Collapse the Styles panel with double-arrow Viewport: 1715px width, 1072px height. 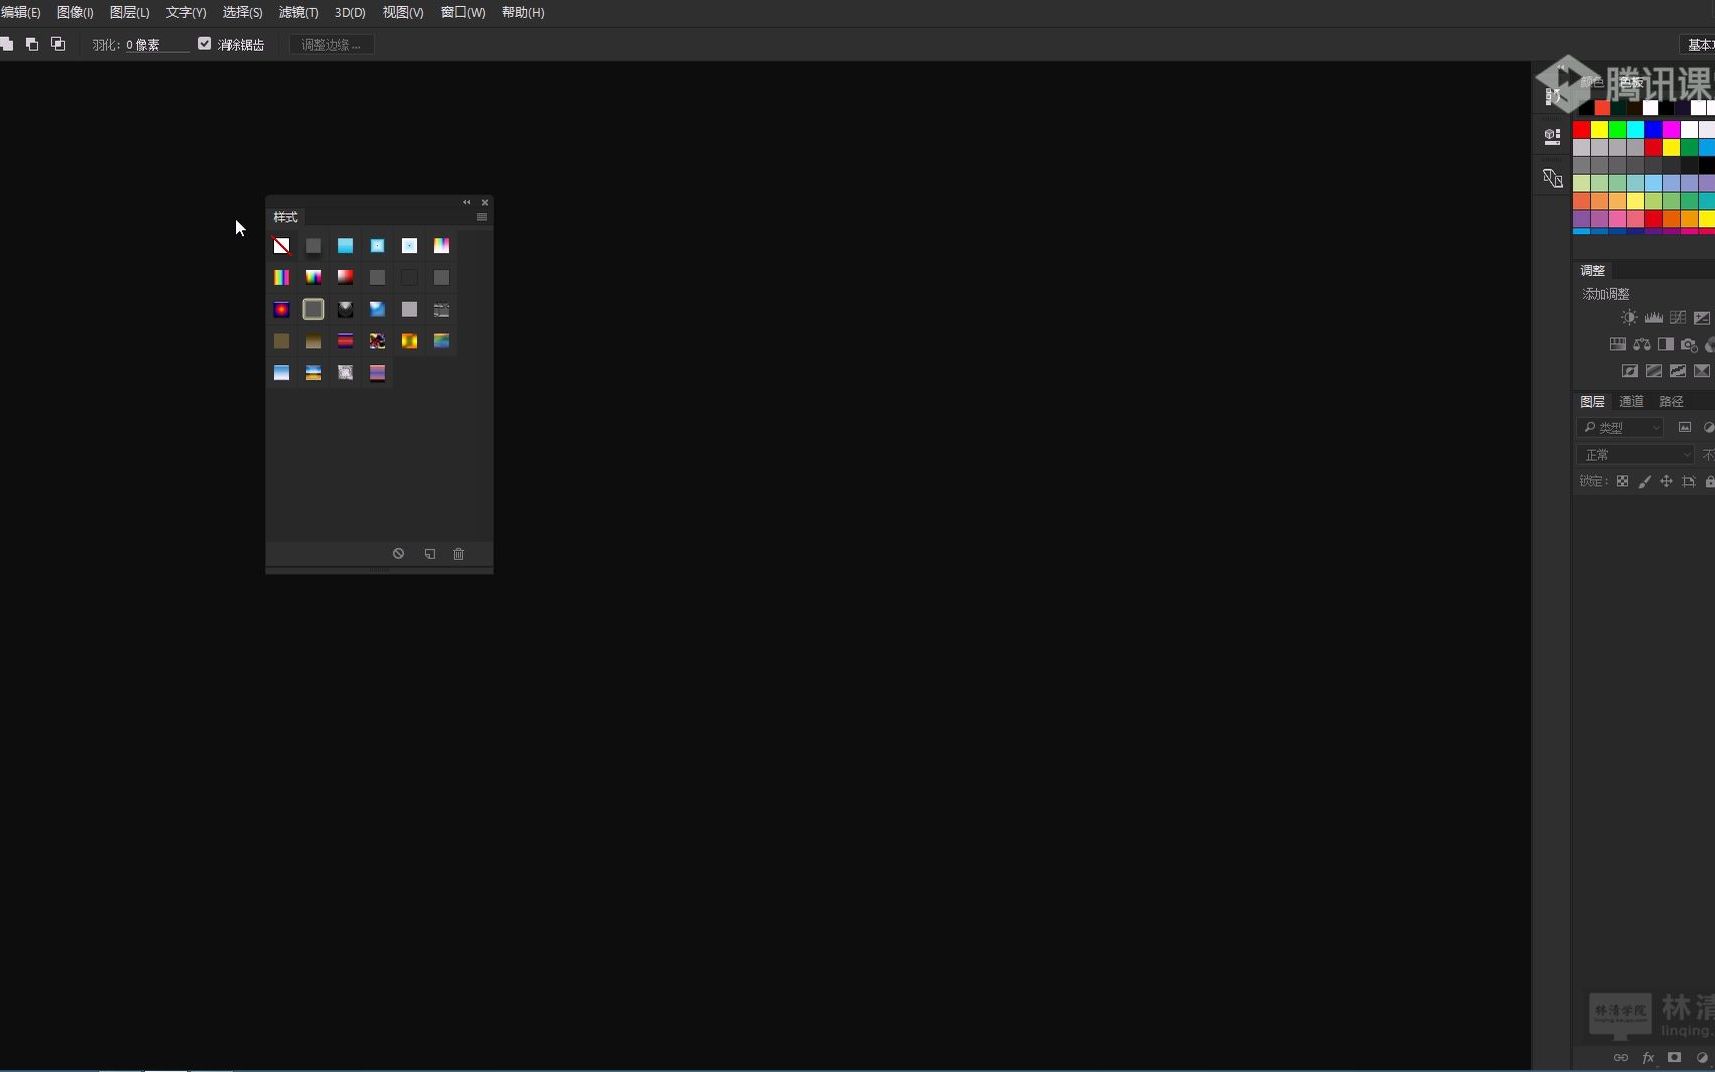click(x=467, y=202)
